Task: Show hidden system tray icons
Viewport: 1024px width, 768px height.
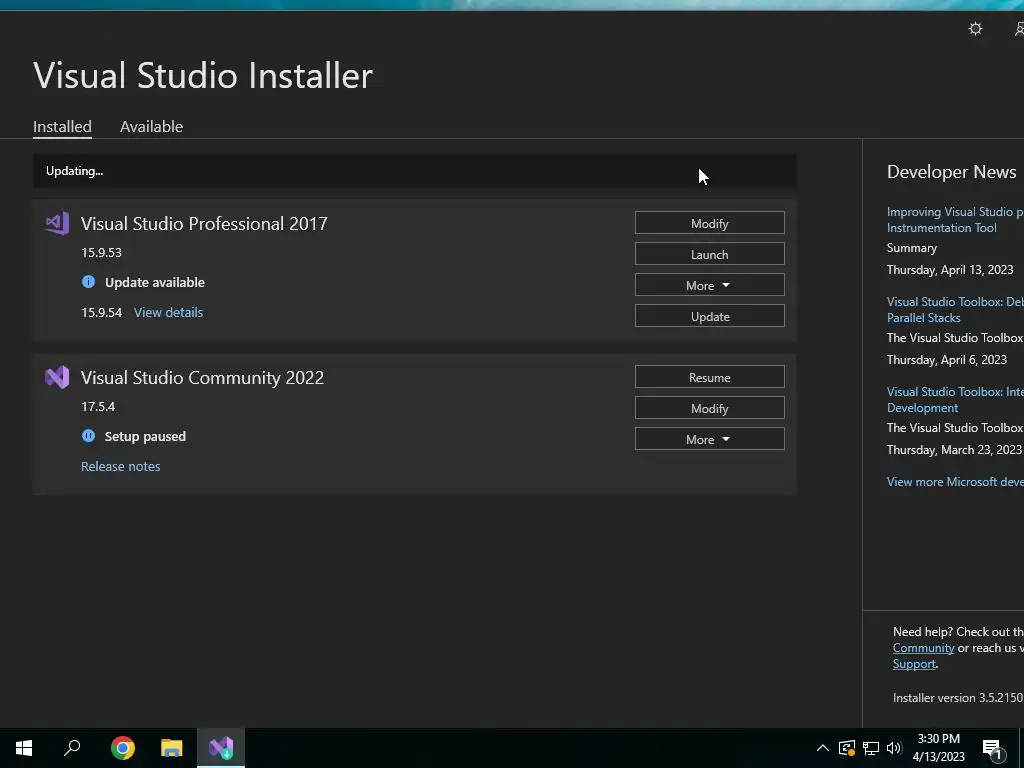Action: click(x=823, y=748)
